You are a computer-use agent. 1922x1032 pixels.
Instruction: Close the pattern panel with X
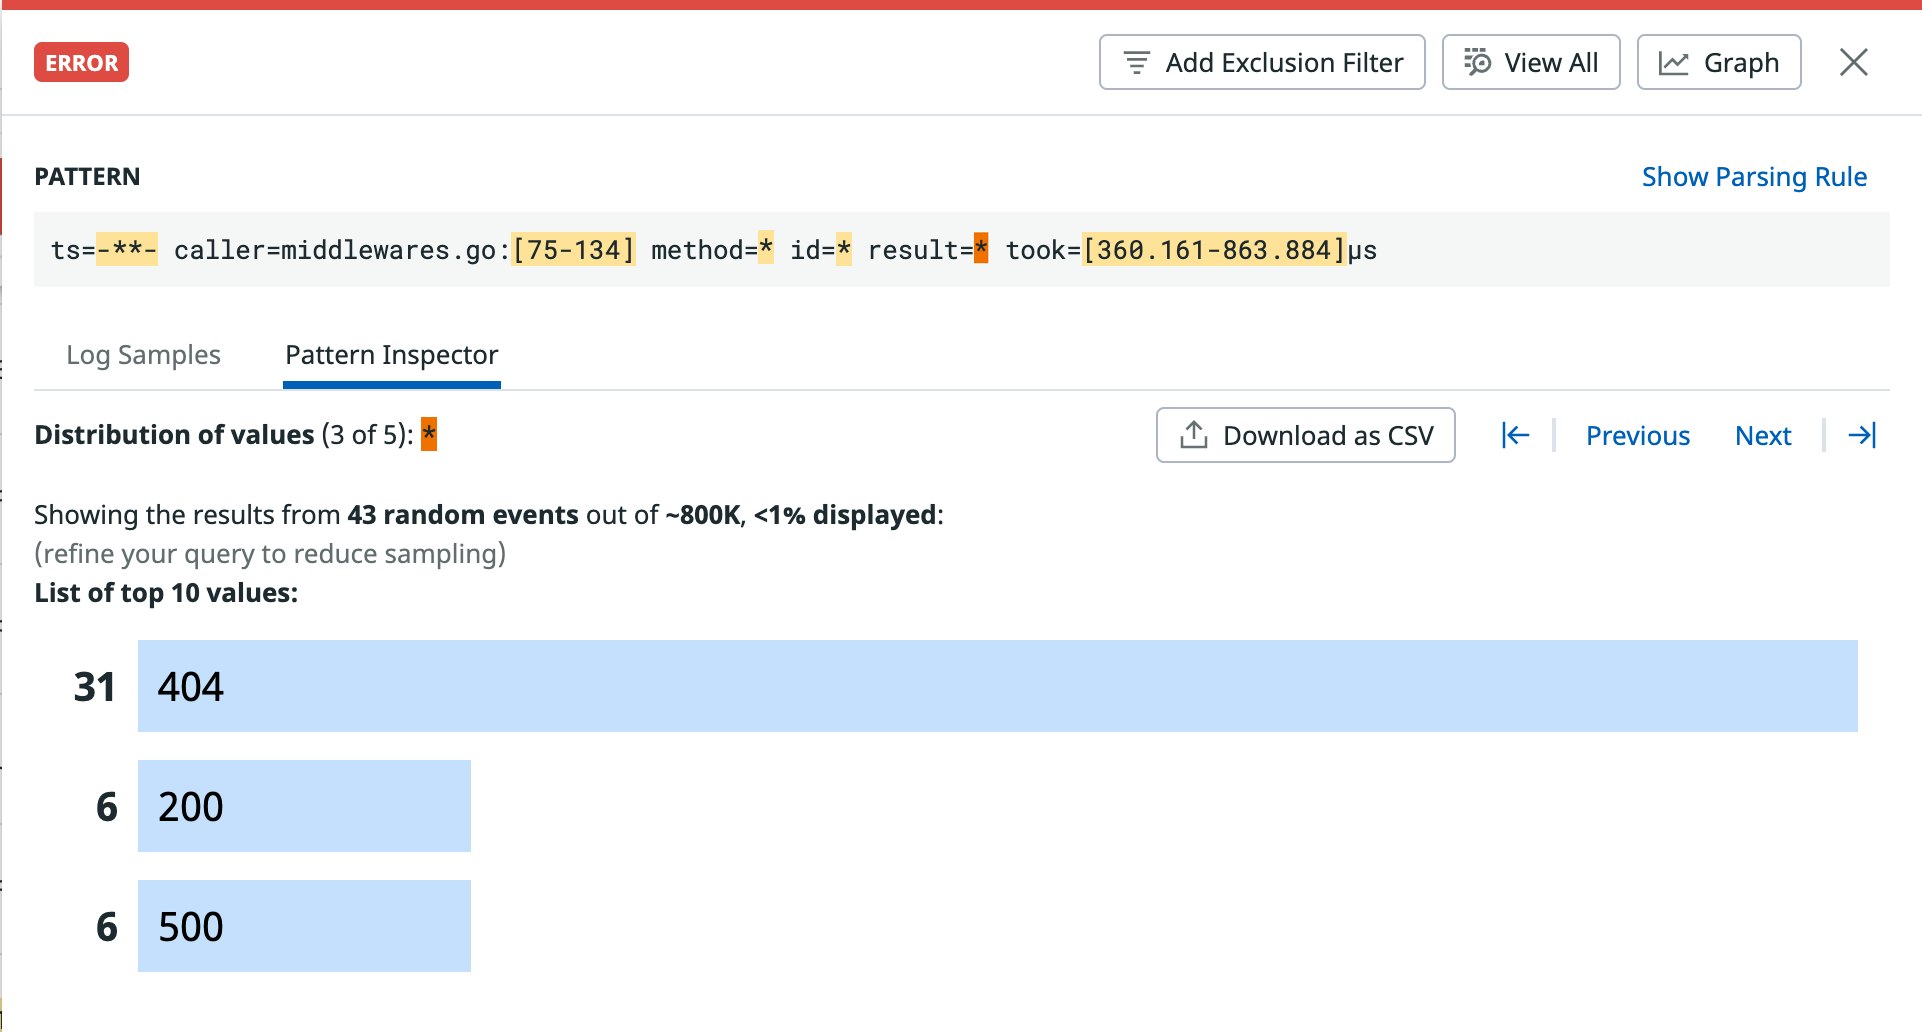pyautogui.click(x=1853, y=63)
